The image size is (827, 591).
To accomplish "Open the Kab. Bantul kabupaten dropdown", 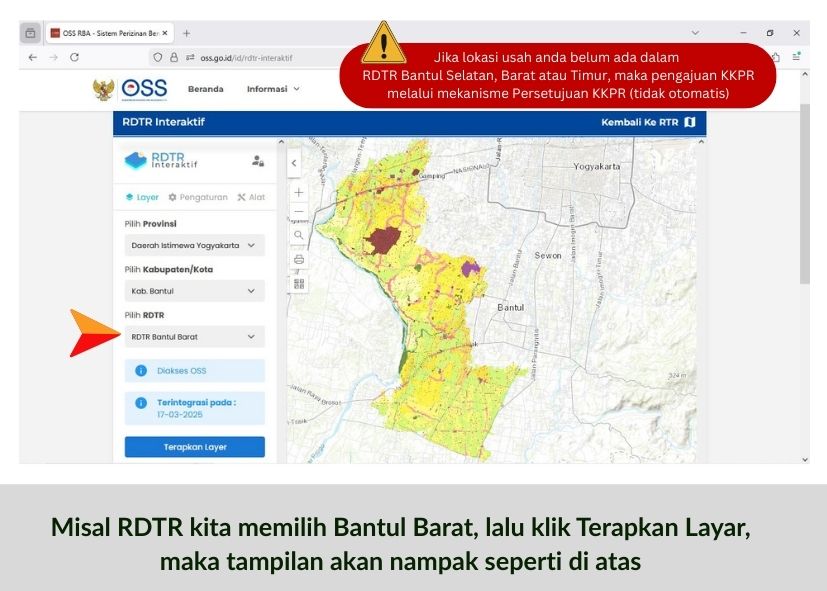I will [x=195, y=291].
